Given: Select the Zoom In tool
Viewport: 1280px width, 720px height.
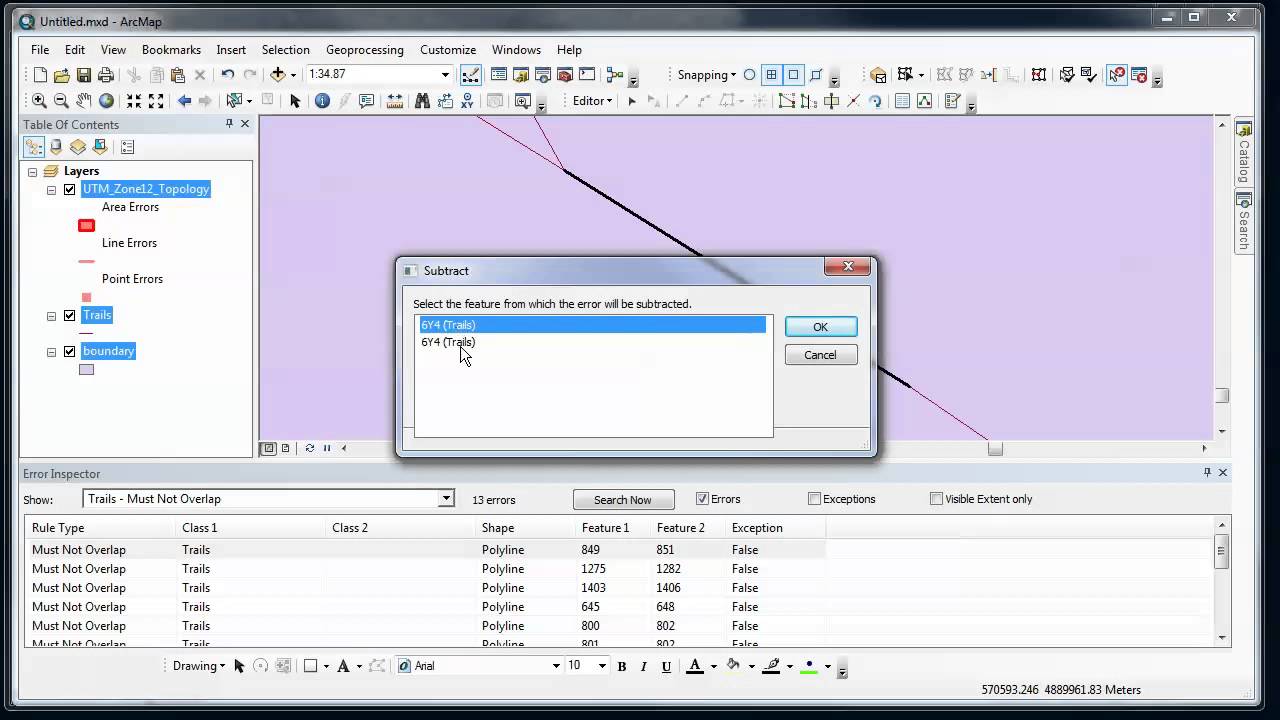Looking at the screenshot, I should [x=39, y=101].
